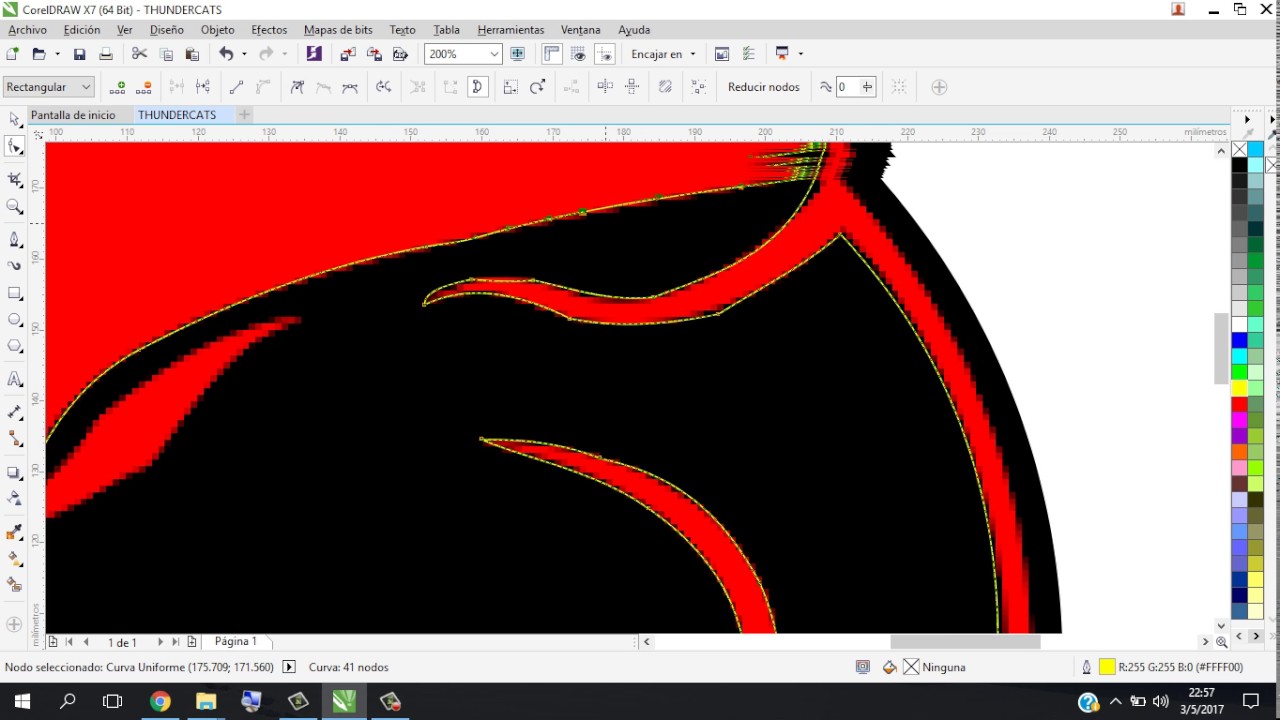Select the Connector tool
The width and height of the screenshot is (1280, 720).
point(14,439)
